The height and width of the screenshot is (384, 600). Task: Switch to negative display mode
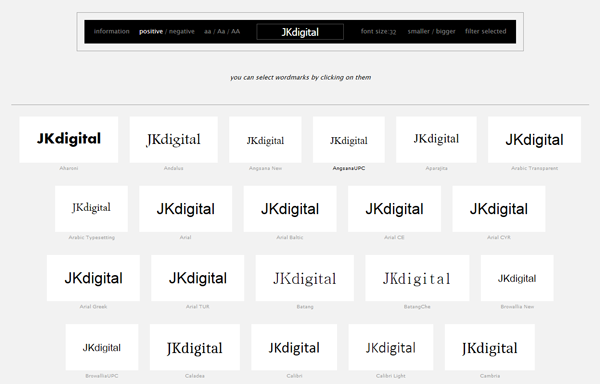coord(182,31)
